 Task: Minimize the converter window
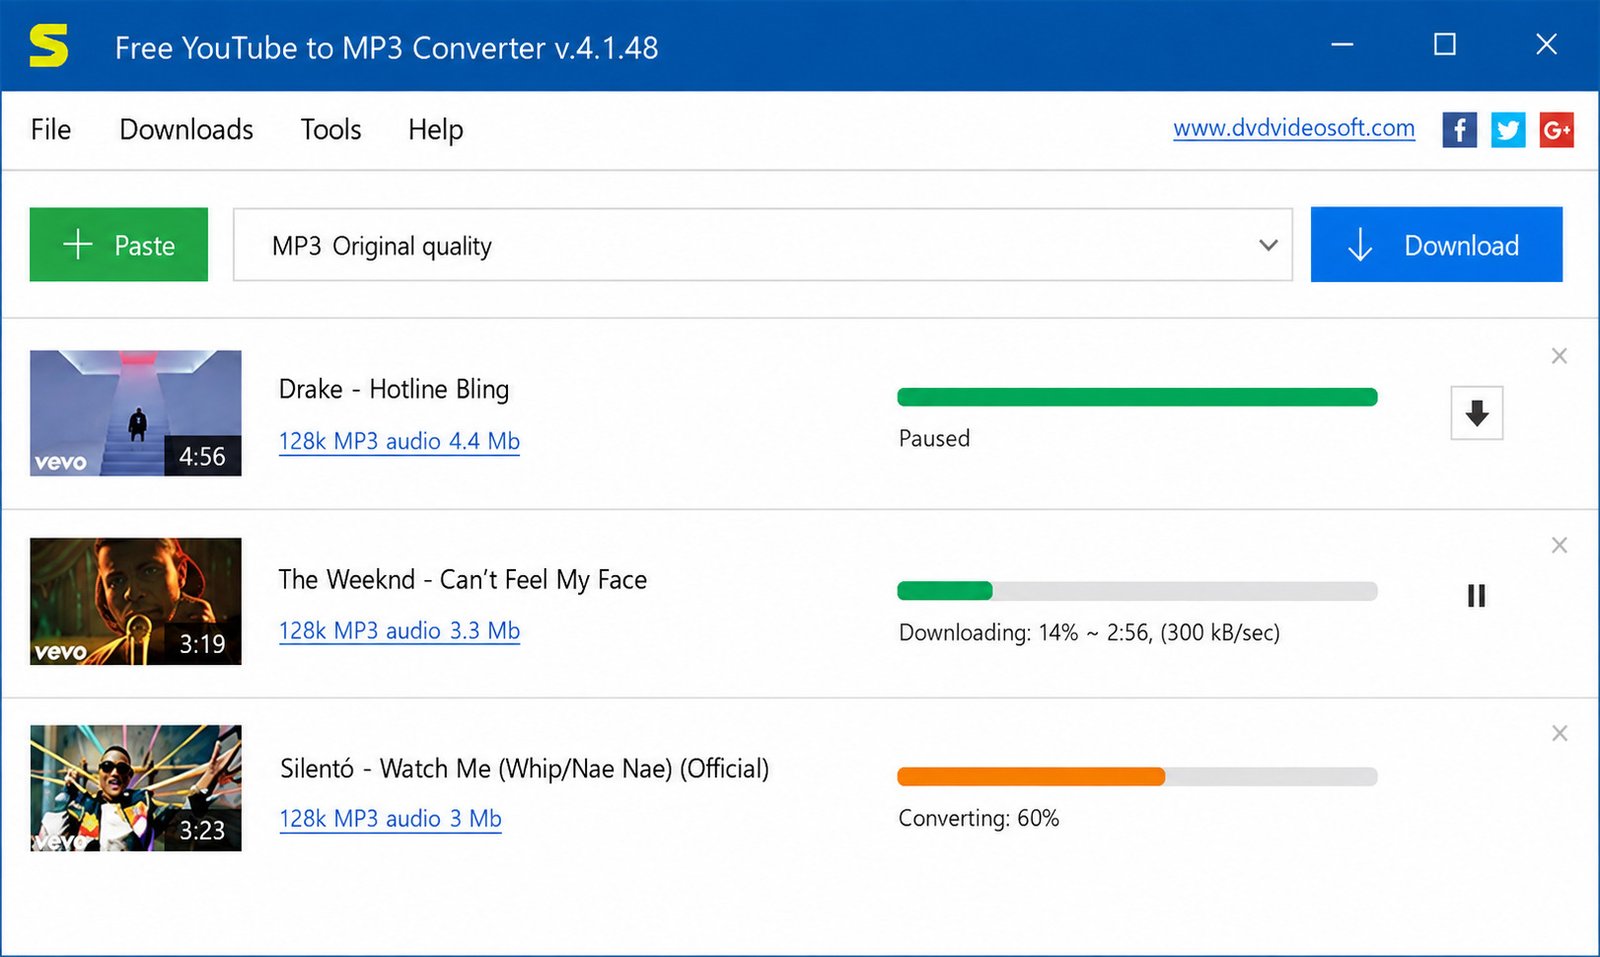pyautogui.click(x=1342, y=45)
